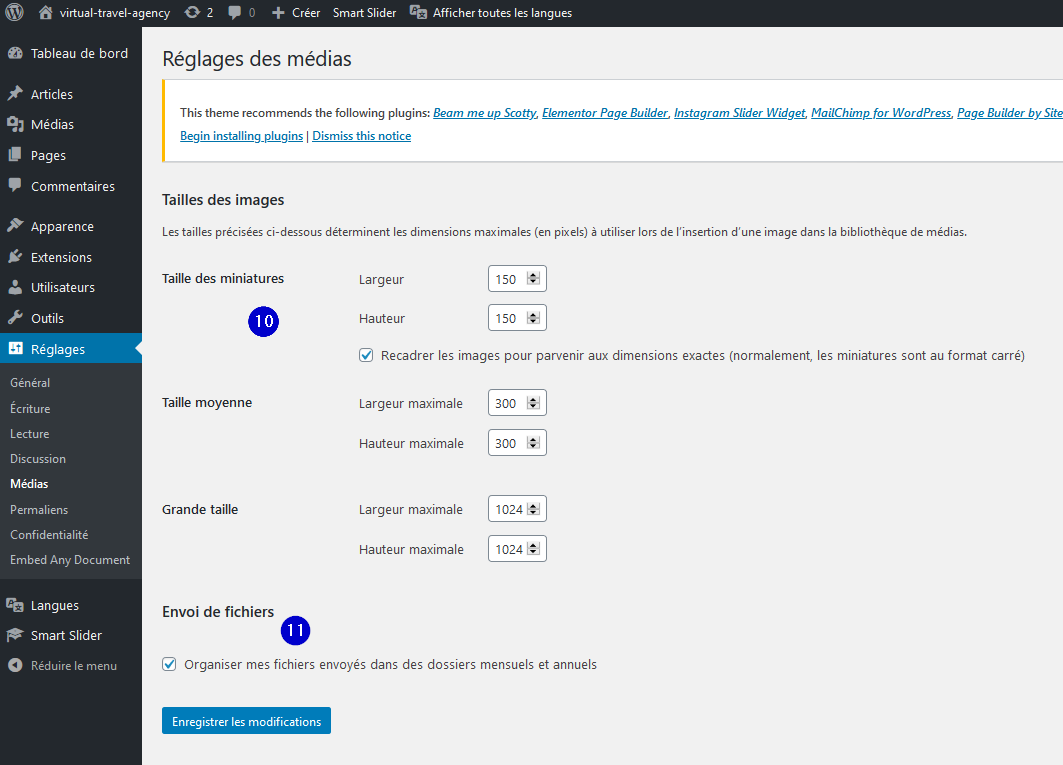Open the Articles menu label
Viewport: 1063px width, 765px height.
(52, 94)
